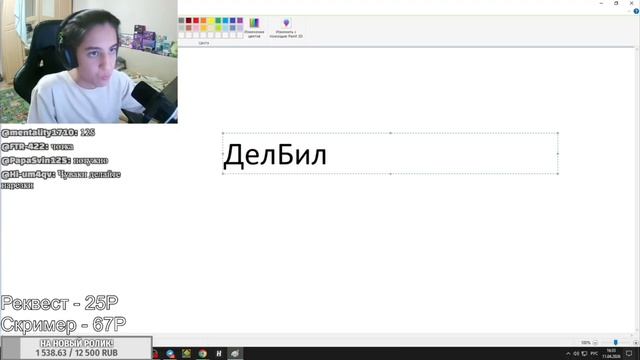
Task: Open the H app on taskbar
Action: 219,353
